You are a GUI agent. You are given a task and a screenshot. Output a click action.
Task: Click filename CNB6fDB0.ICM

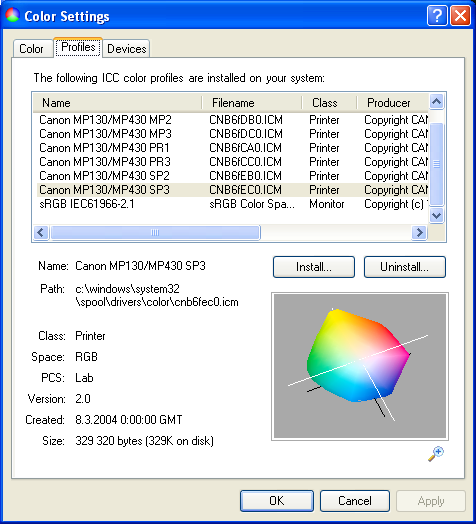pos(246,120)
